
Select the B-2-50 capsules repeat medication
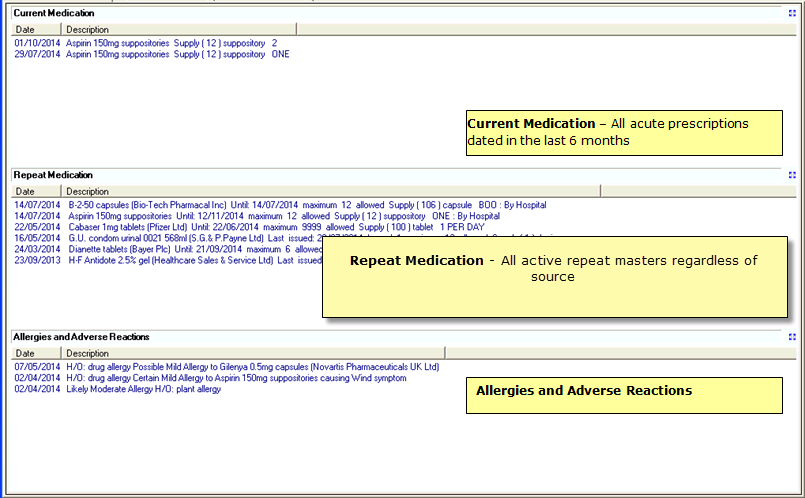pos(200,205)
